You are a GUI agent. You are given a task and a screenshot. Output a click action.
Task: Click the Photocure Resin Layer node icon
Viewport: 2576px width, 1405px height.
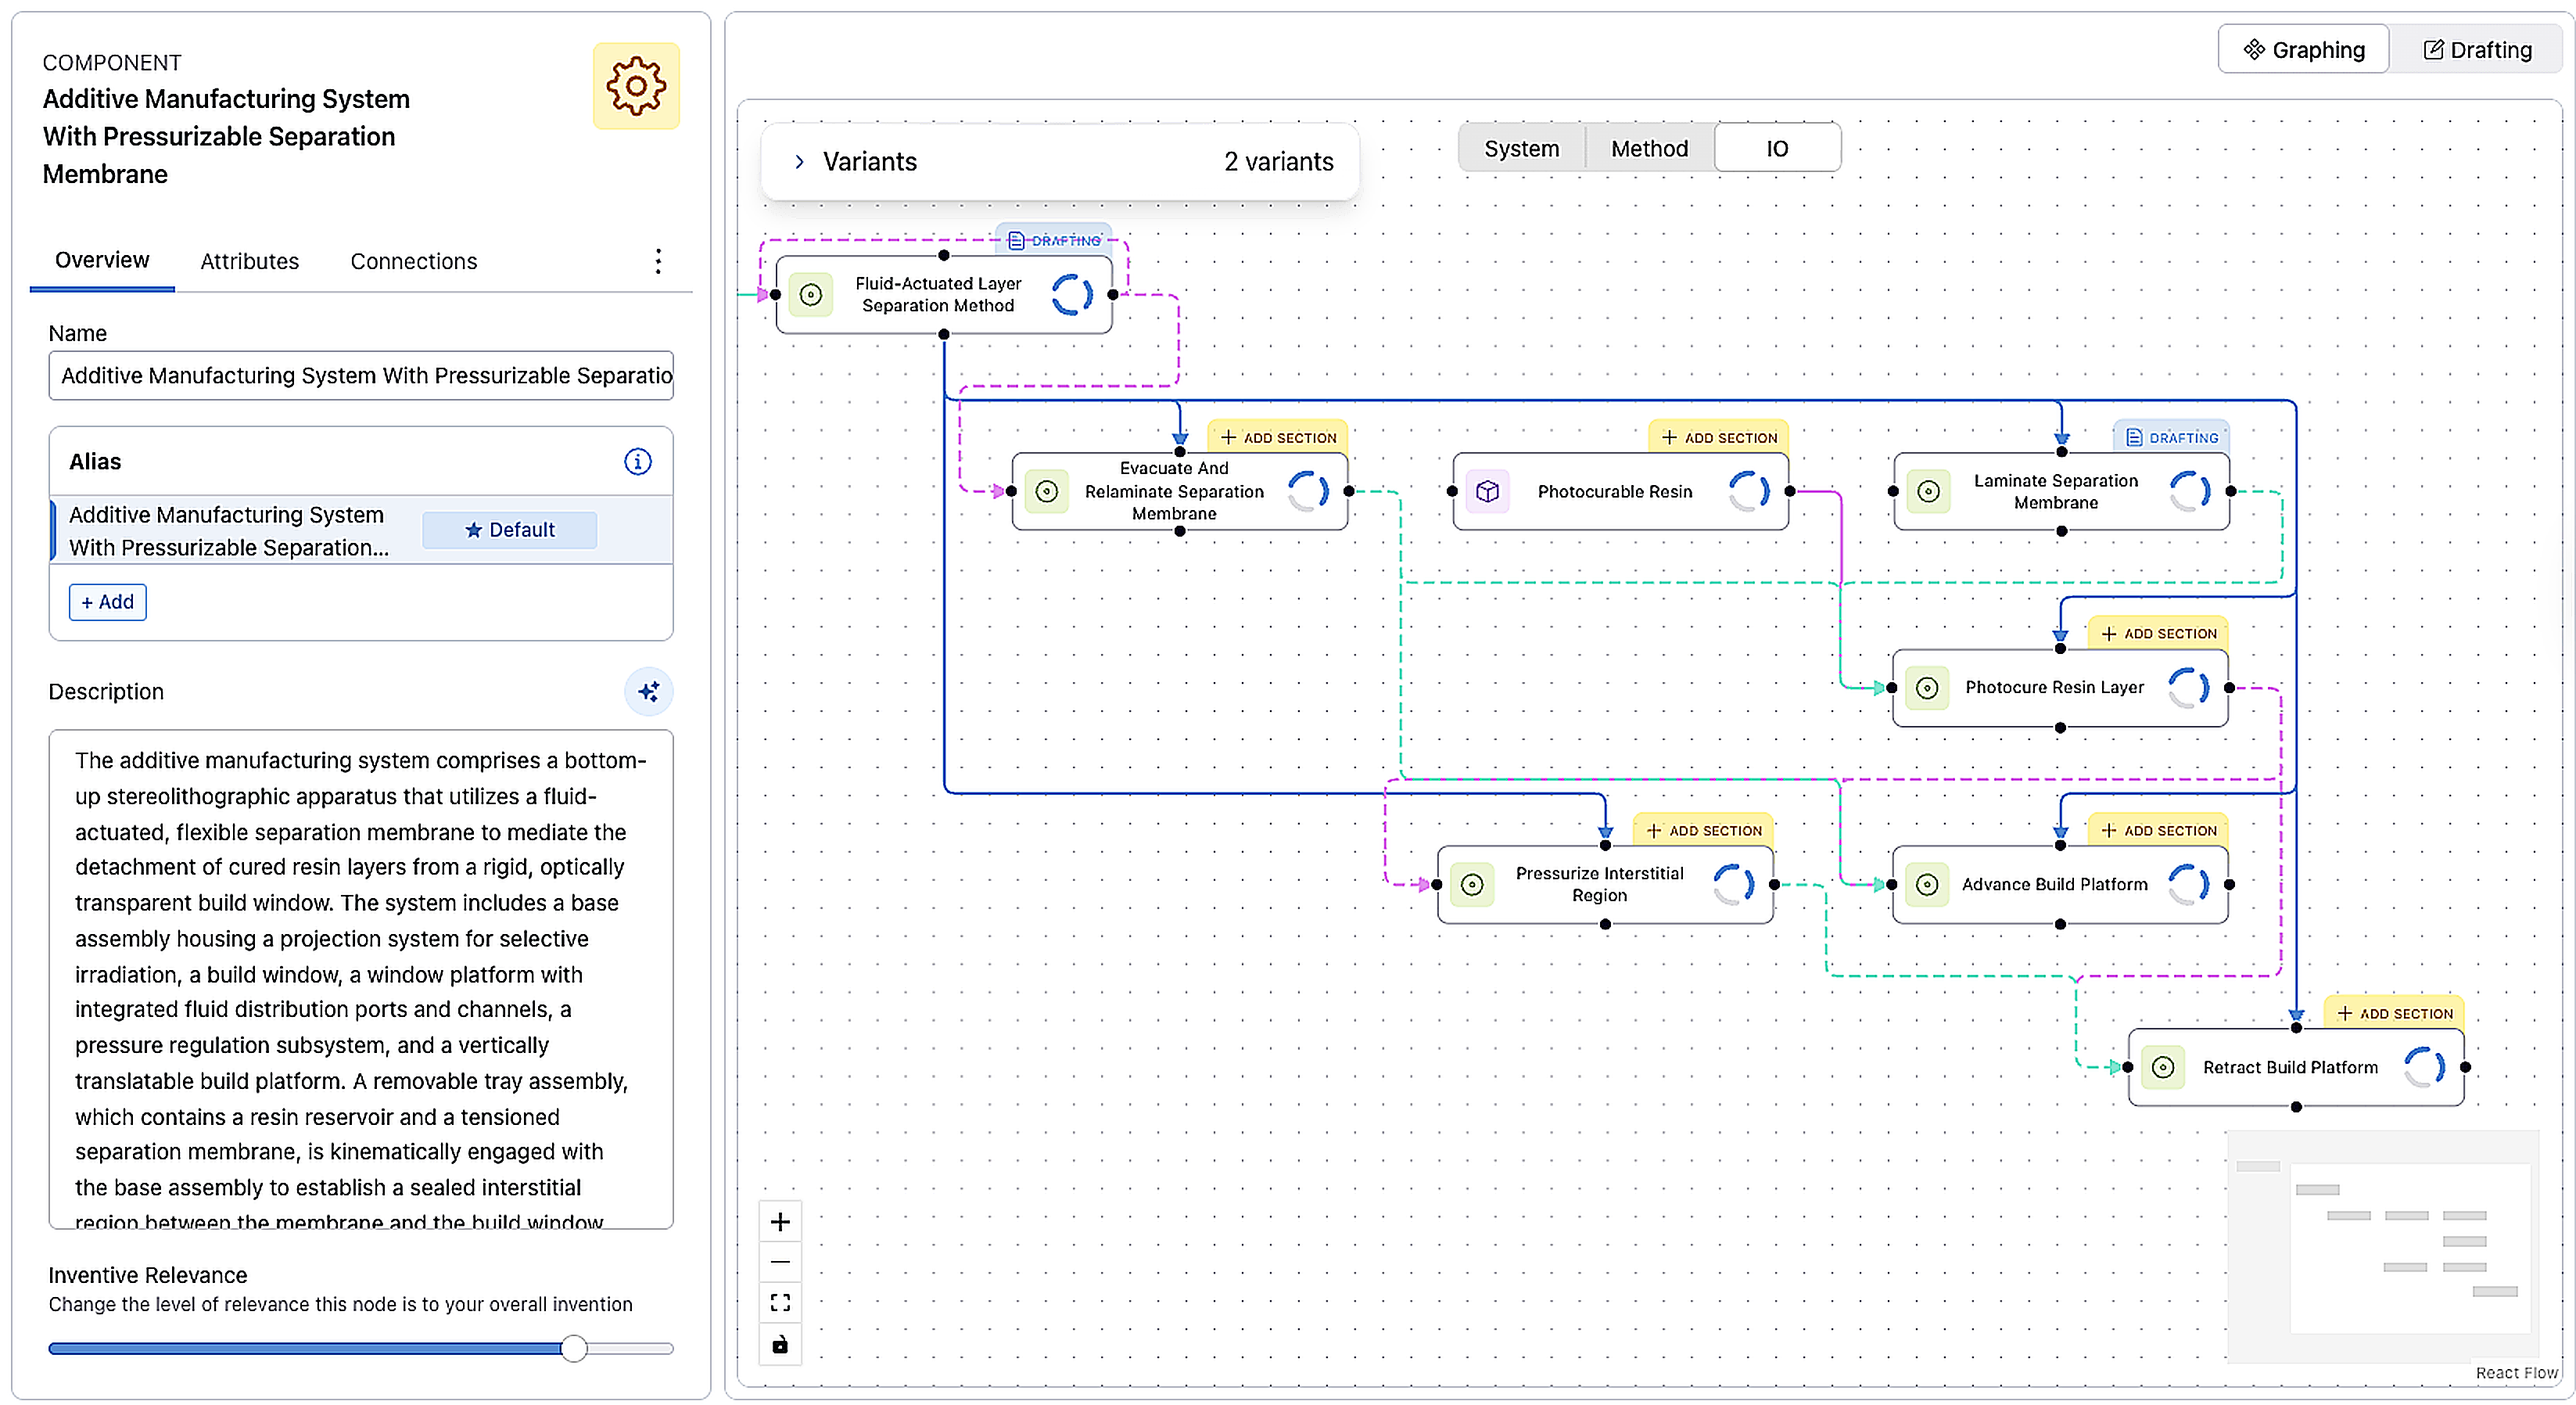click(x=1927, y=688)
